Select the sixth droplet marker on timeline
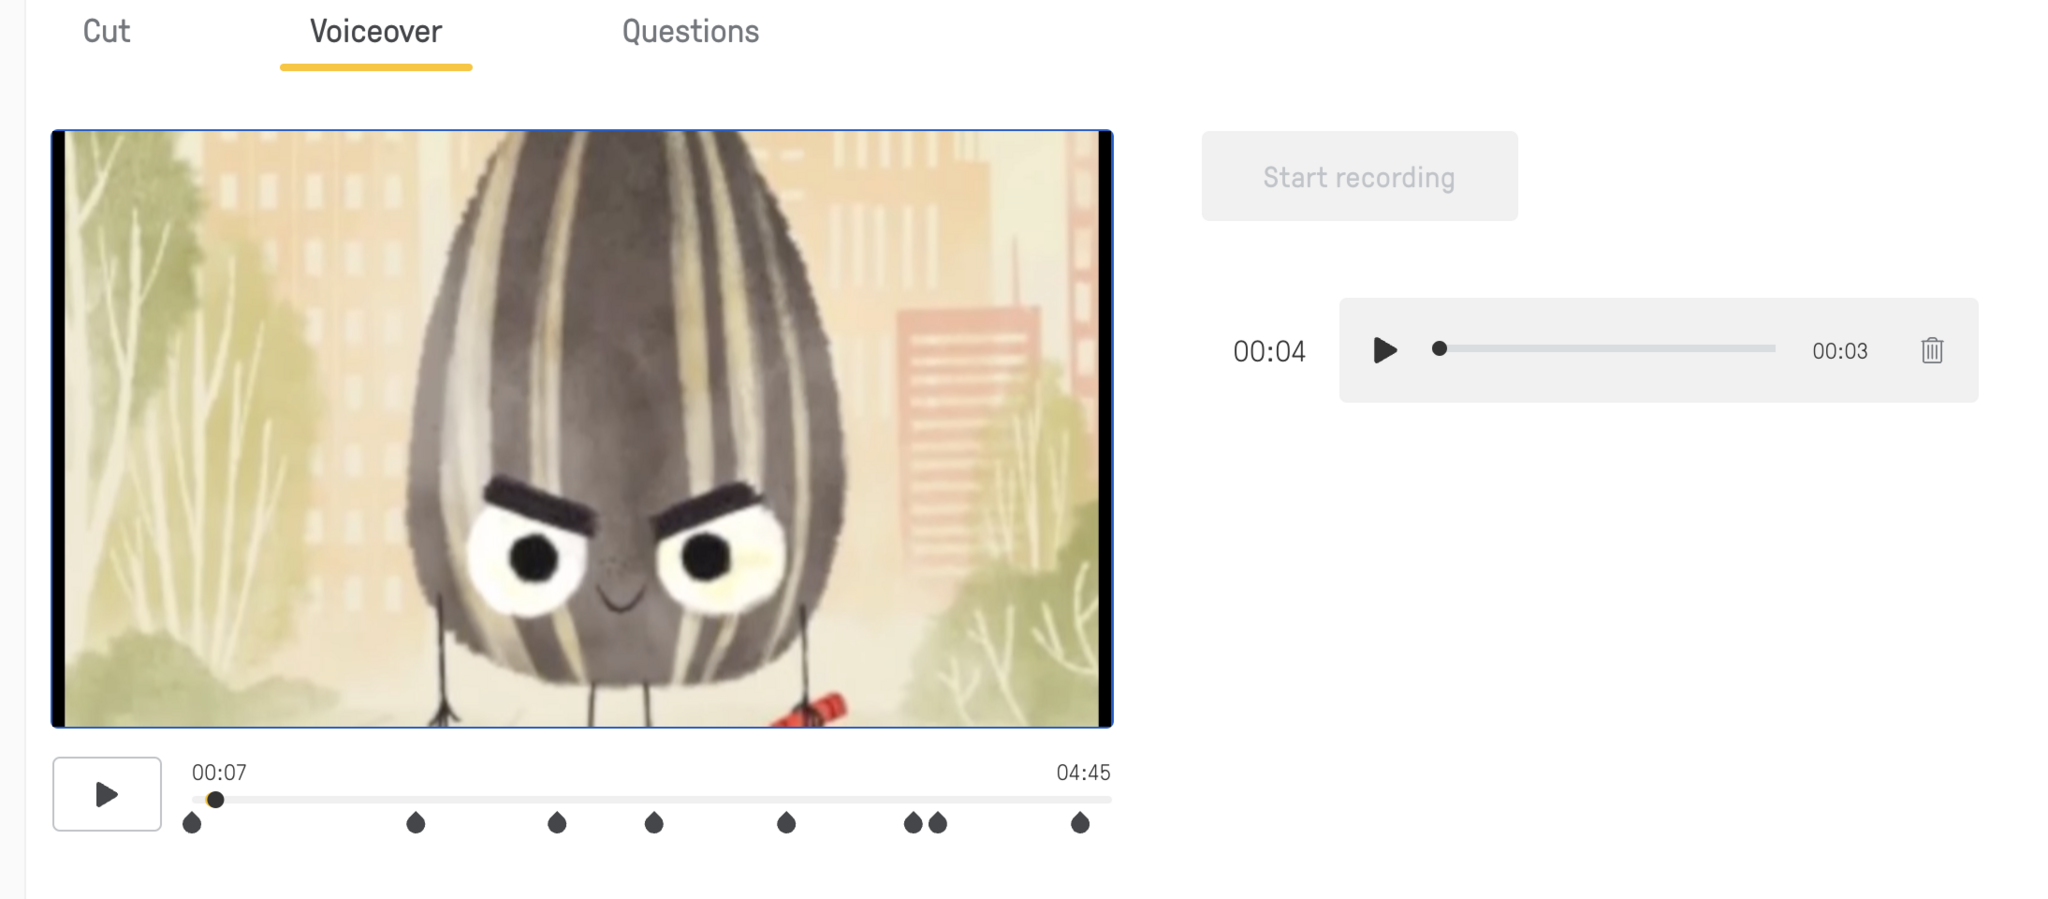Screen dimensions: 2048x899 click(913, 823)
